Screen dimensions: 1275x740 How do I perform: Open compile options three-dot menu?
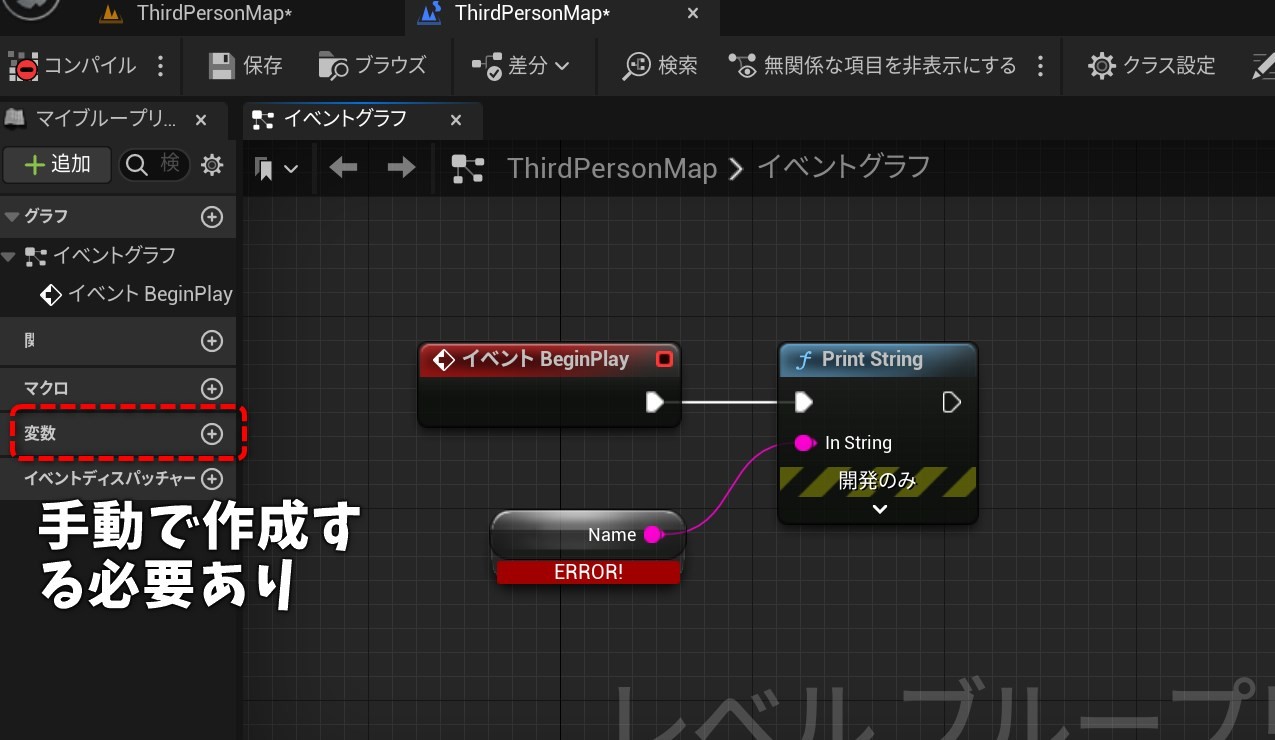[x=161, y=66]
